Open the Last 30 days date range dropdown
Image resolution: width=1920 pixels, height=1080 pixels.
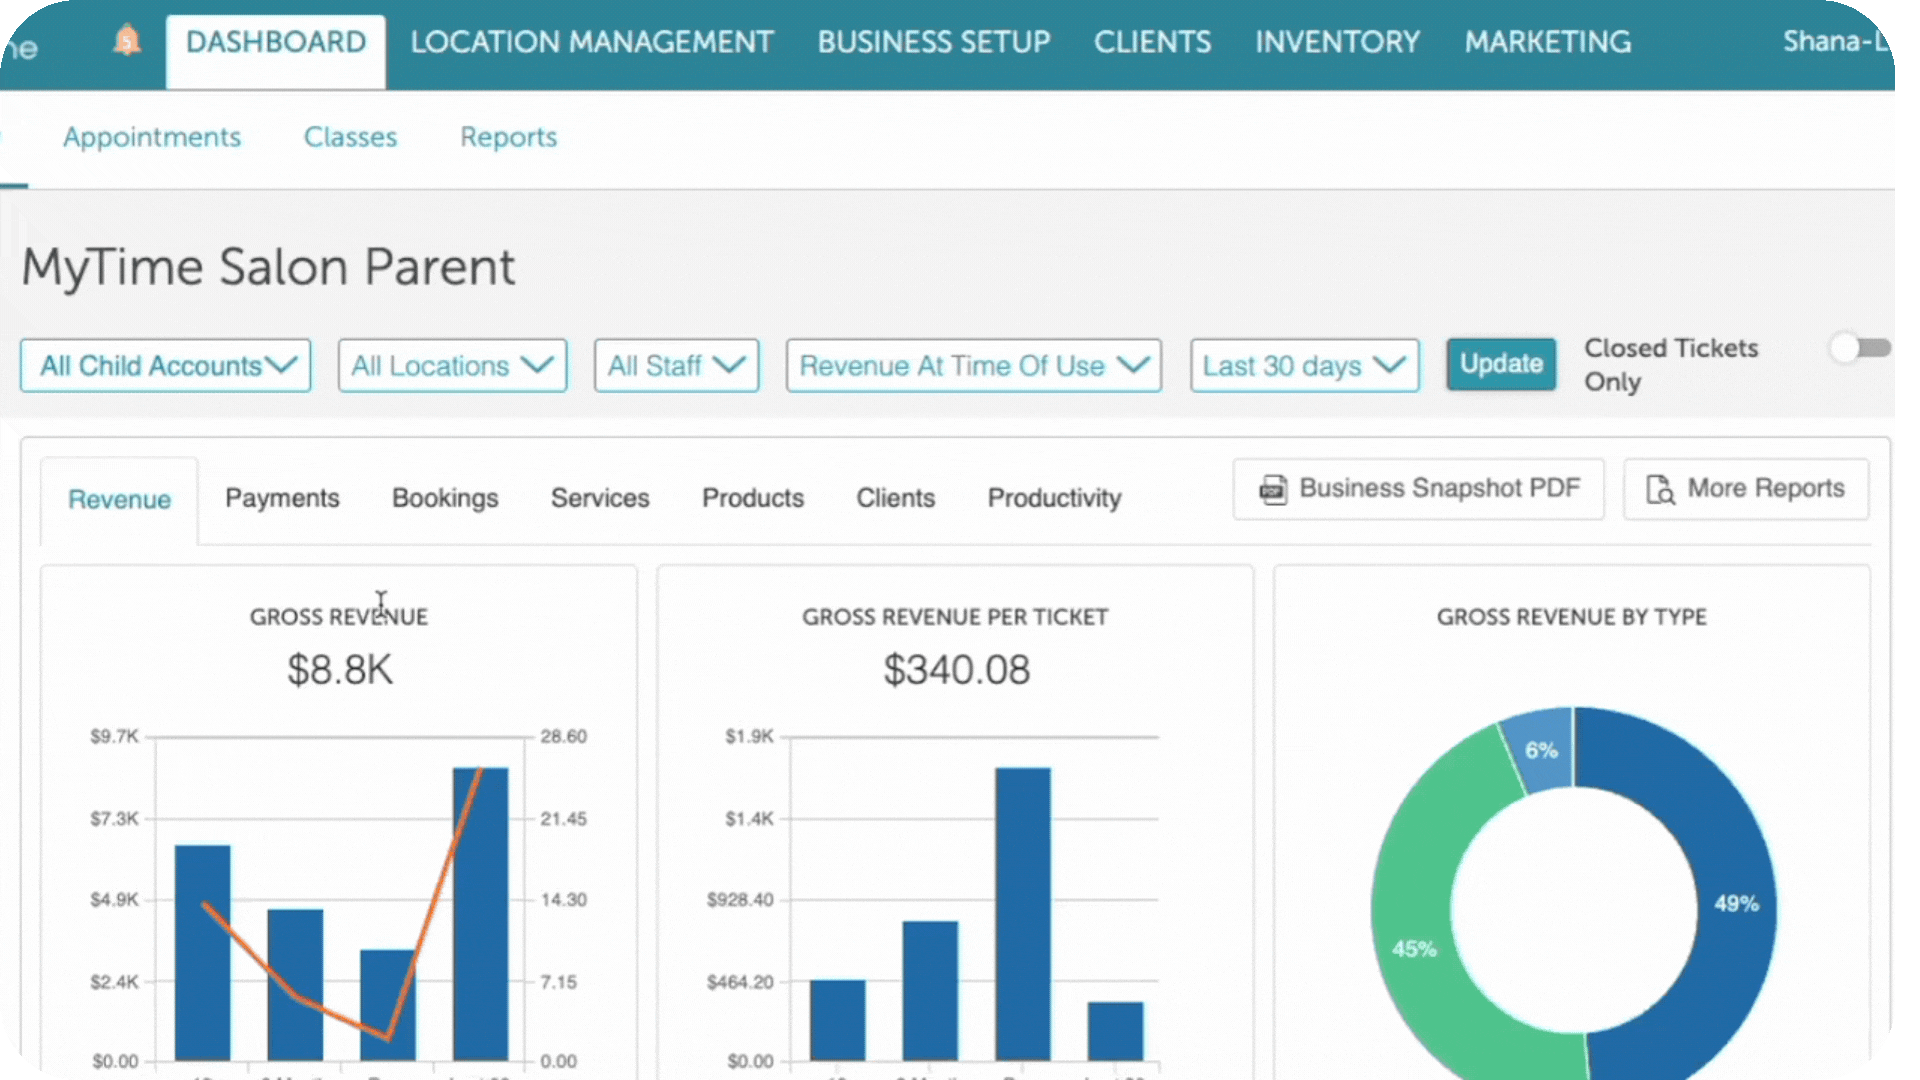pyautogui.click(x=1305, y=366)
